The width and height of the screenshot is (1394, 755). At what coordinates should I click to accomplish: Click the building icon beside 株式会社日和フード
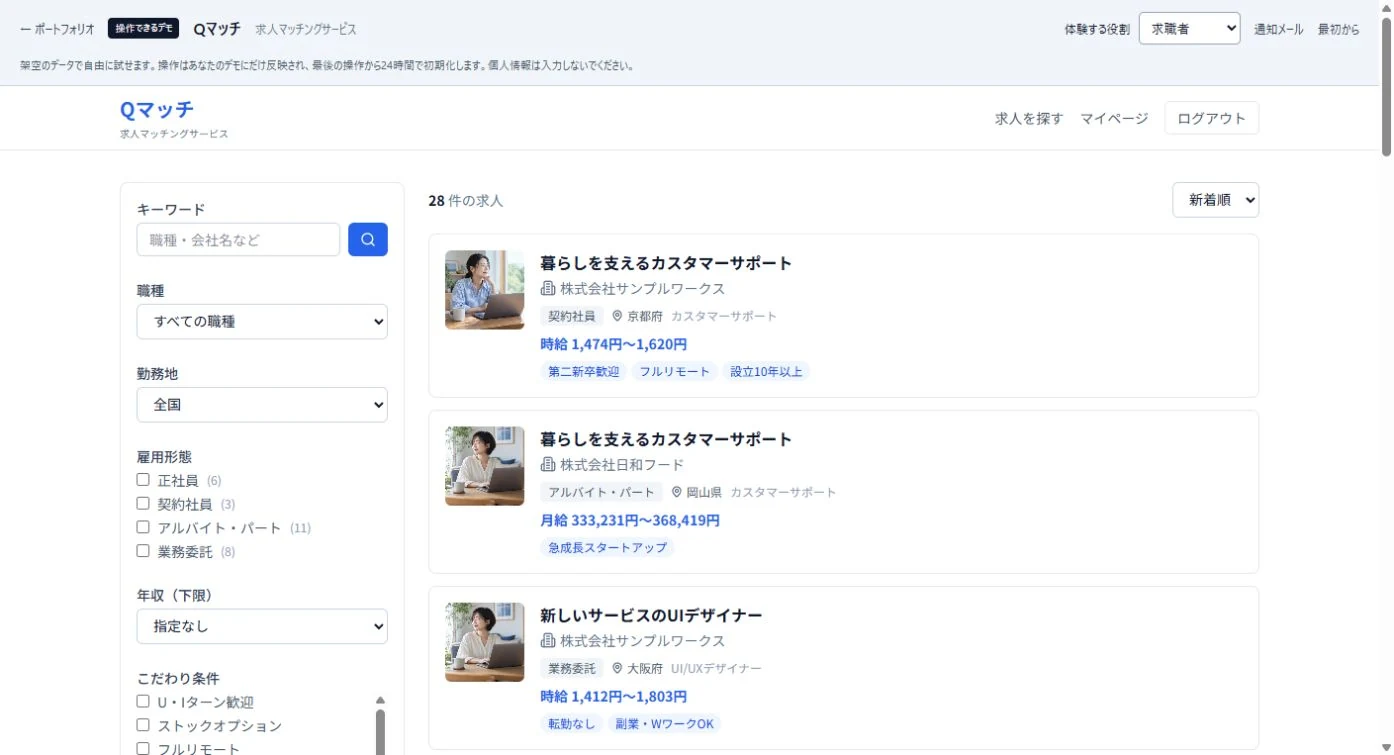click(x=548, y=464)
